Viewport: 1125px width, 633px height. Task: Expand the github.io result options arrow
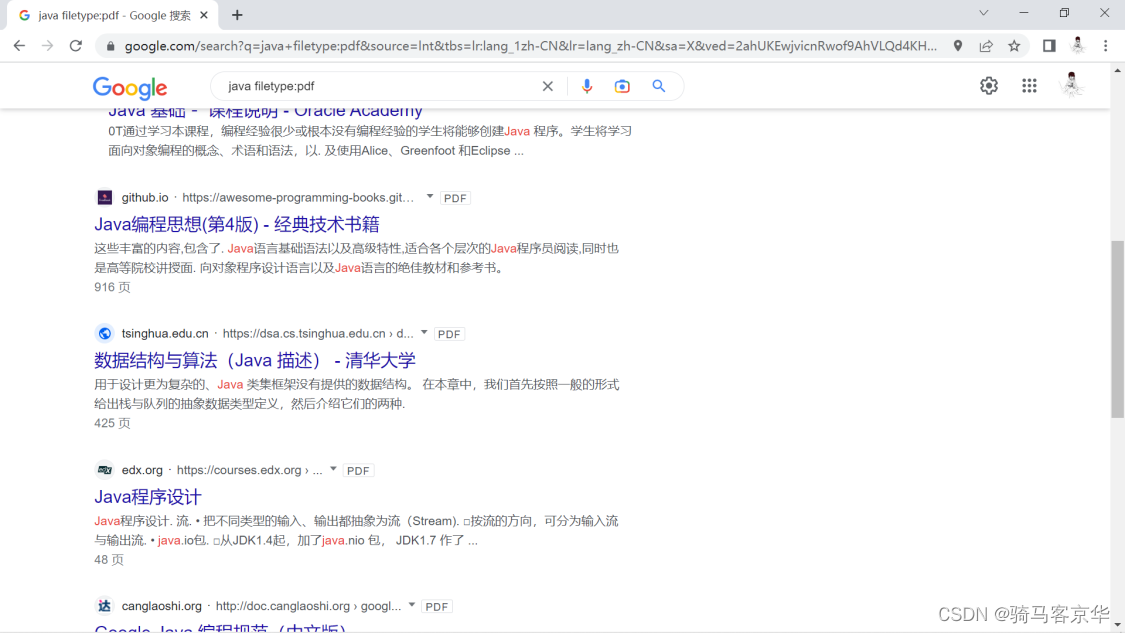[x=430, y=197]
